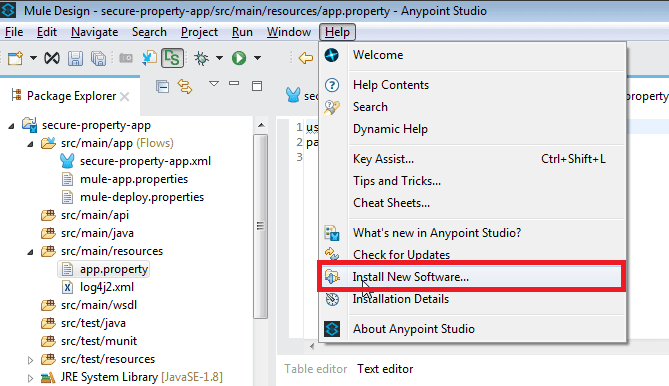Toggle the Ls toolbar button
This screenshot has width=669, height=386.
172,58
